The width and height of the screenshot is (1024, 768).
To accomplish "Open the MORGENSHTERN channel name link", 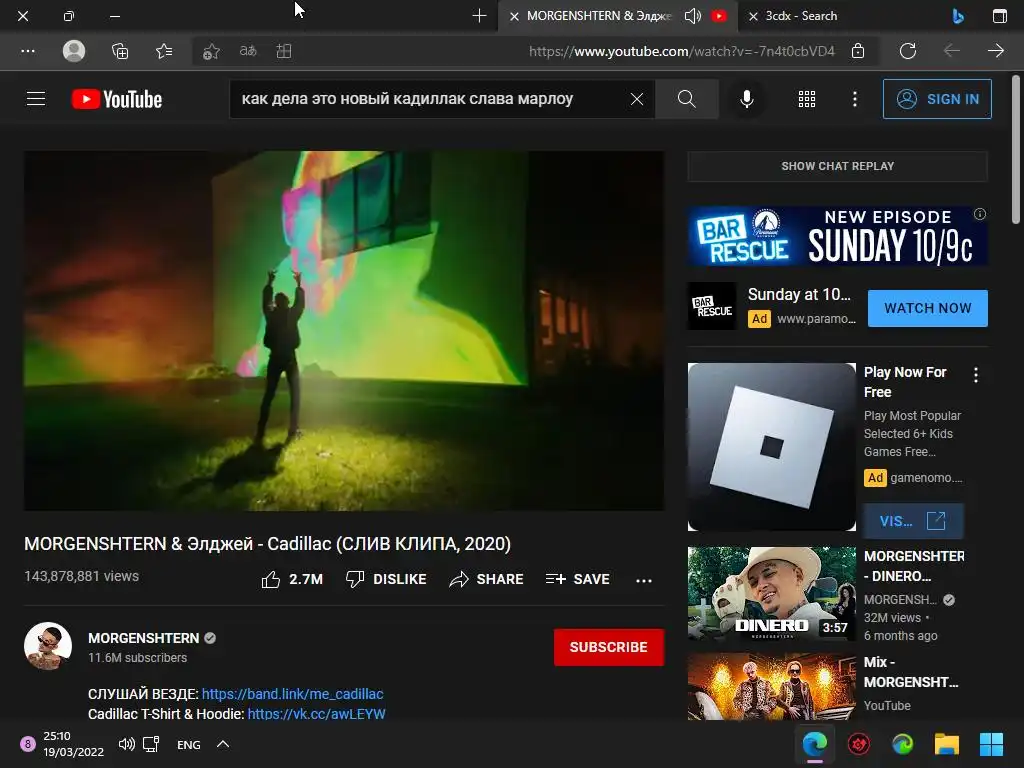I will pos(144,638).
